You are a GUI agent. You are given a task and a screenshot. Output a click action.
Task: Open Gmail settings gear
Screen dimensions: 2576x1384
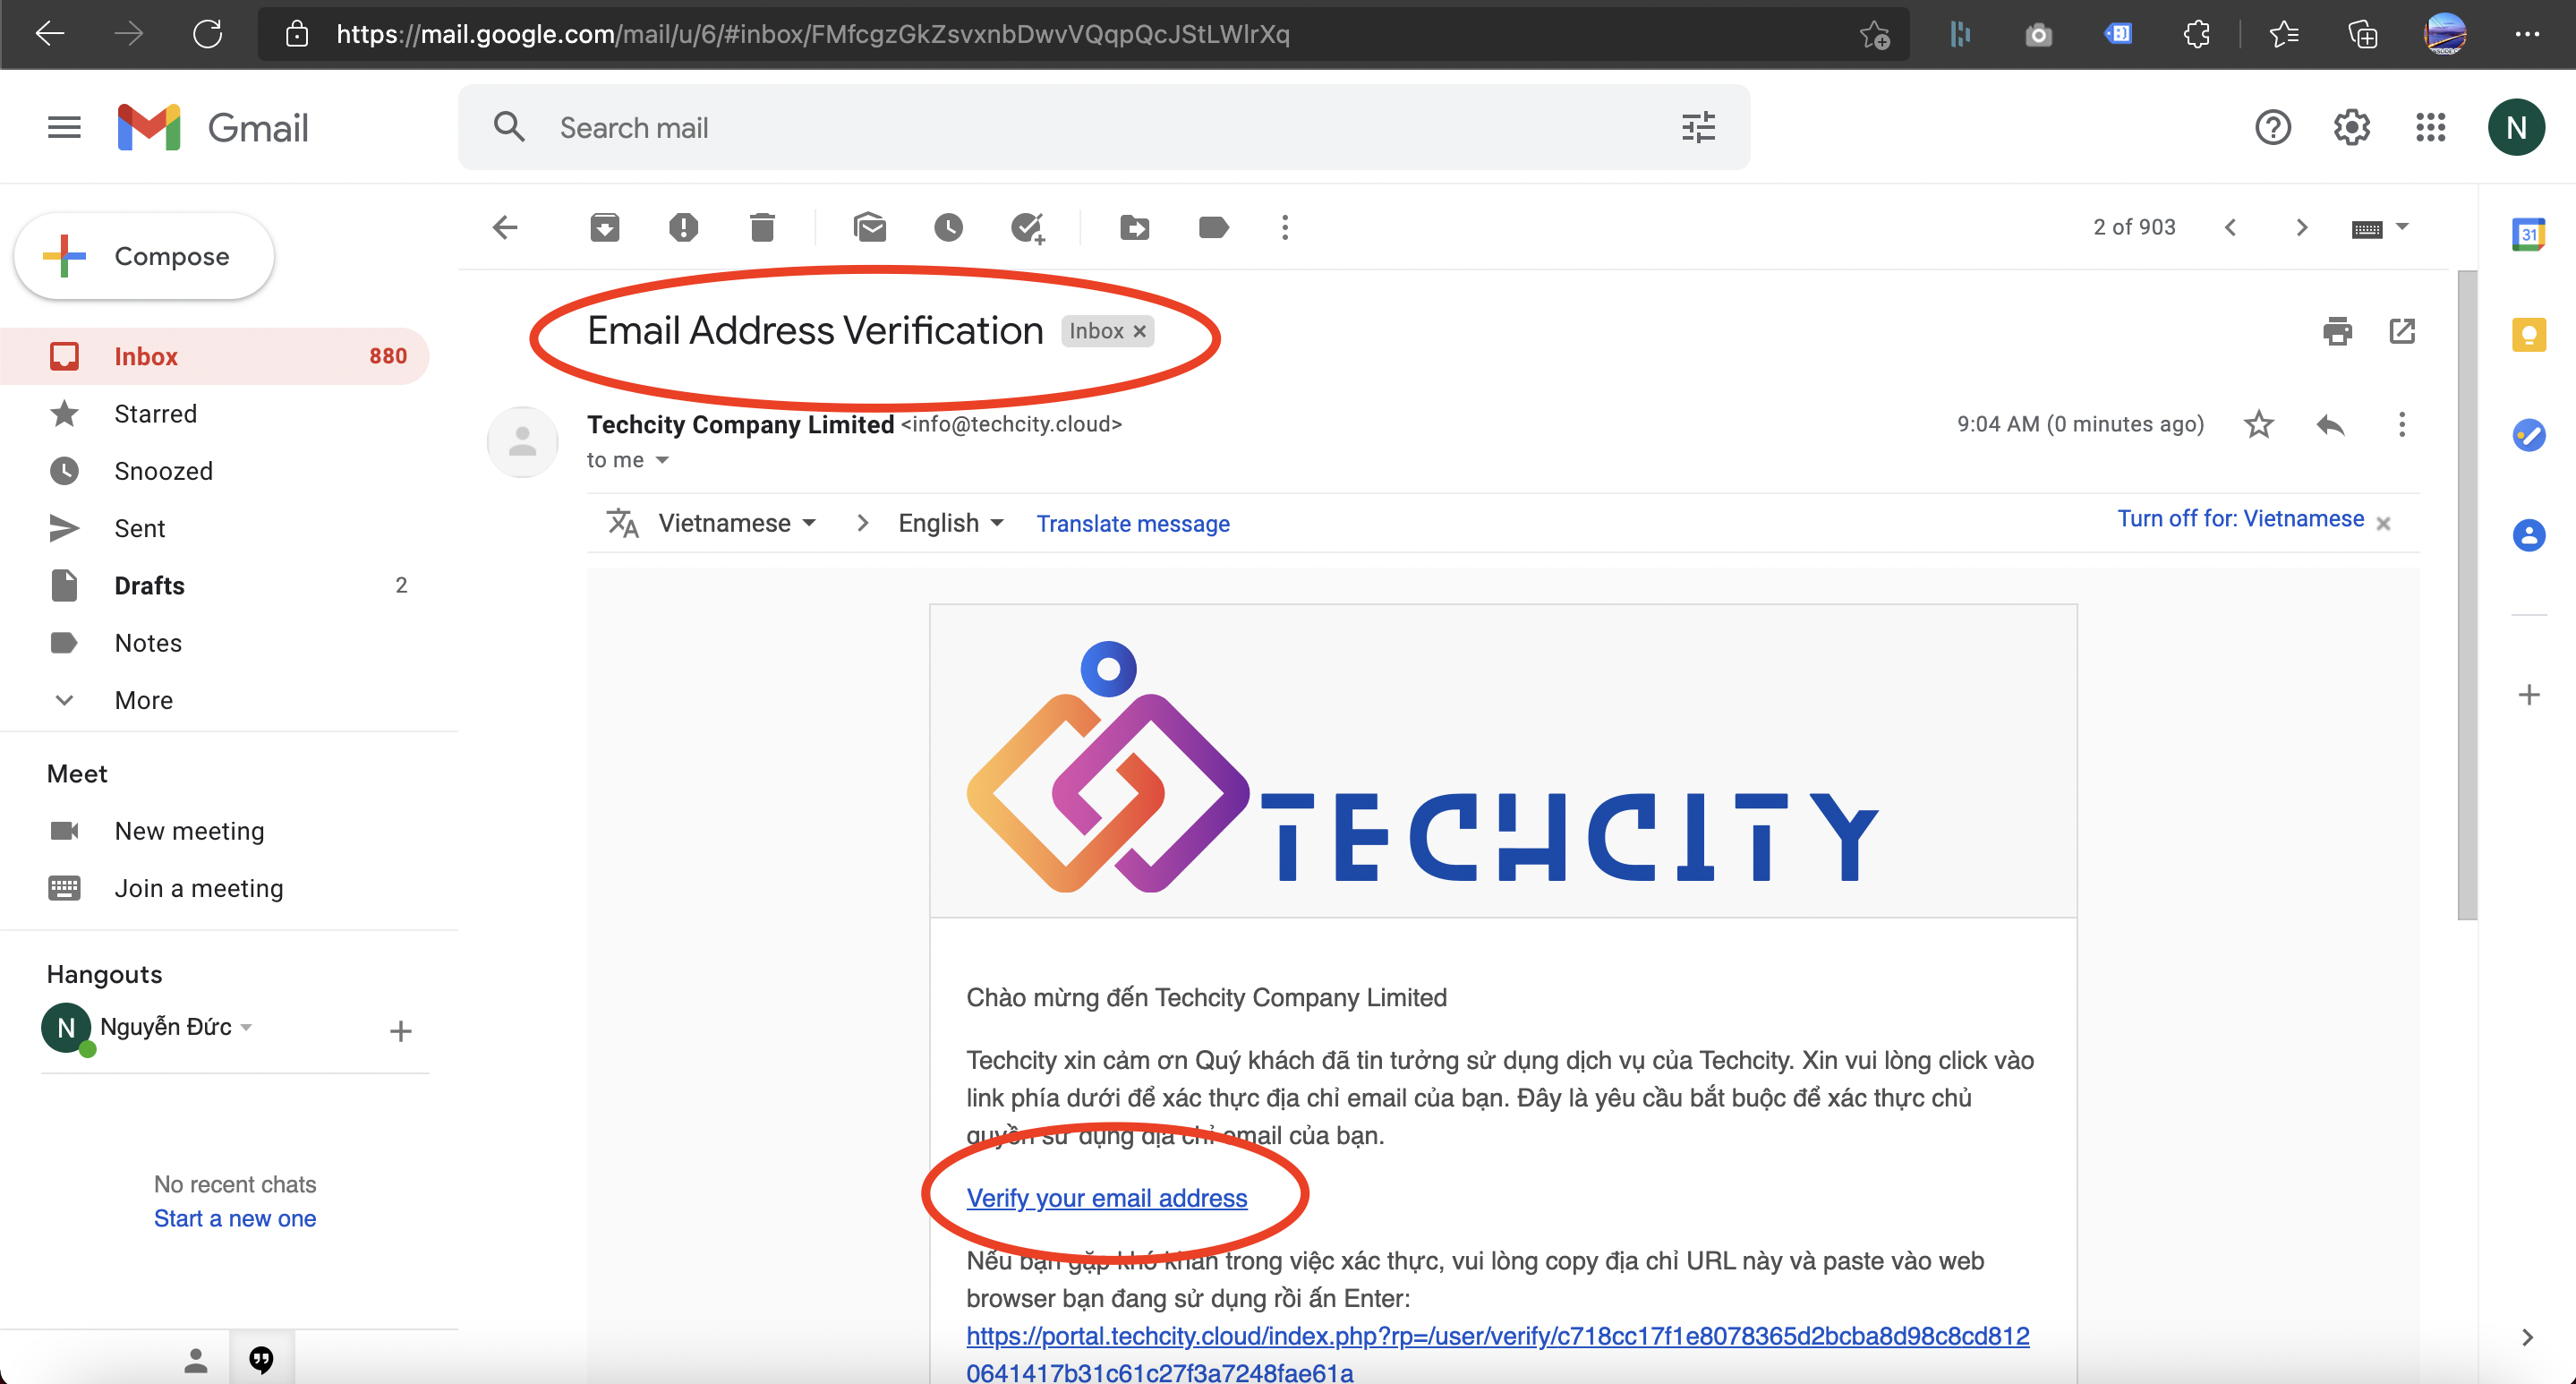pos(2351,127)
